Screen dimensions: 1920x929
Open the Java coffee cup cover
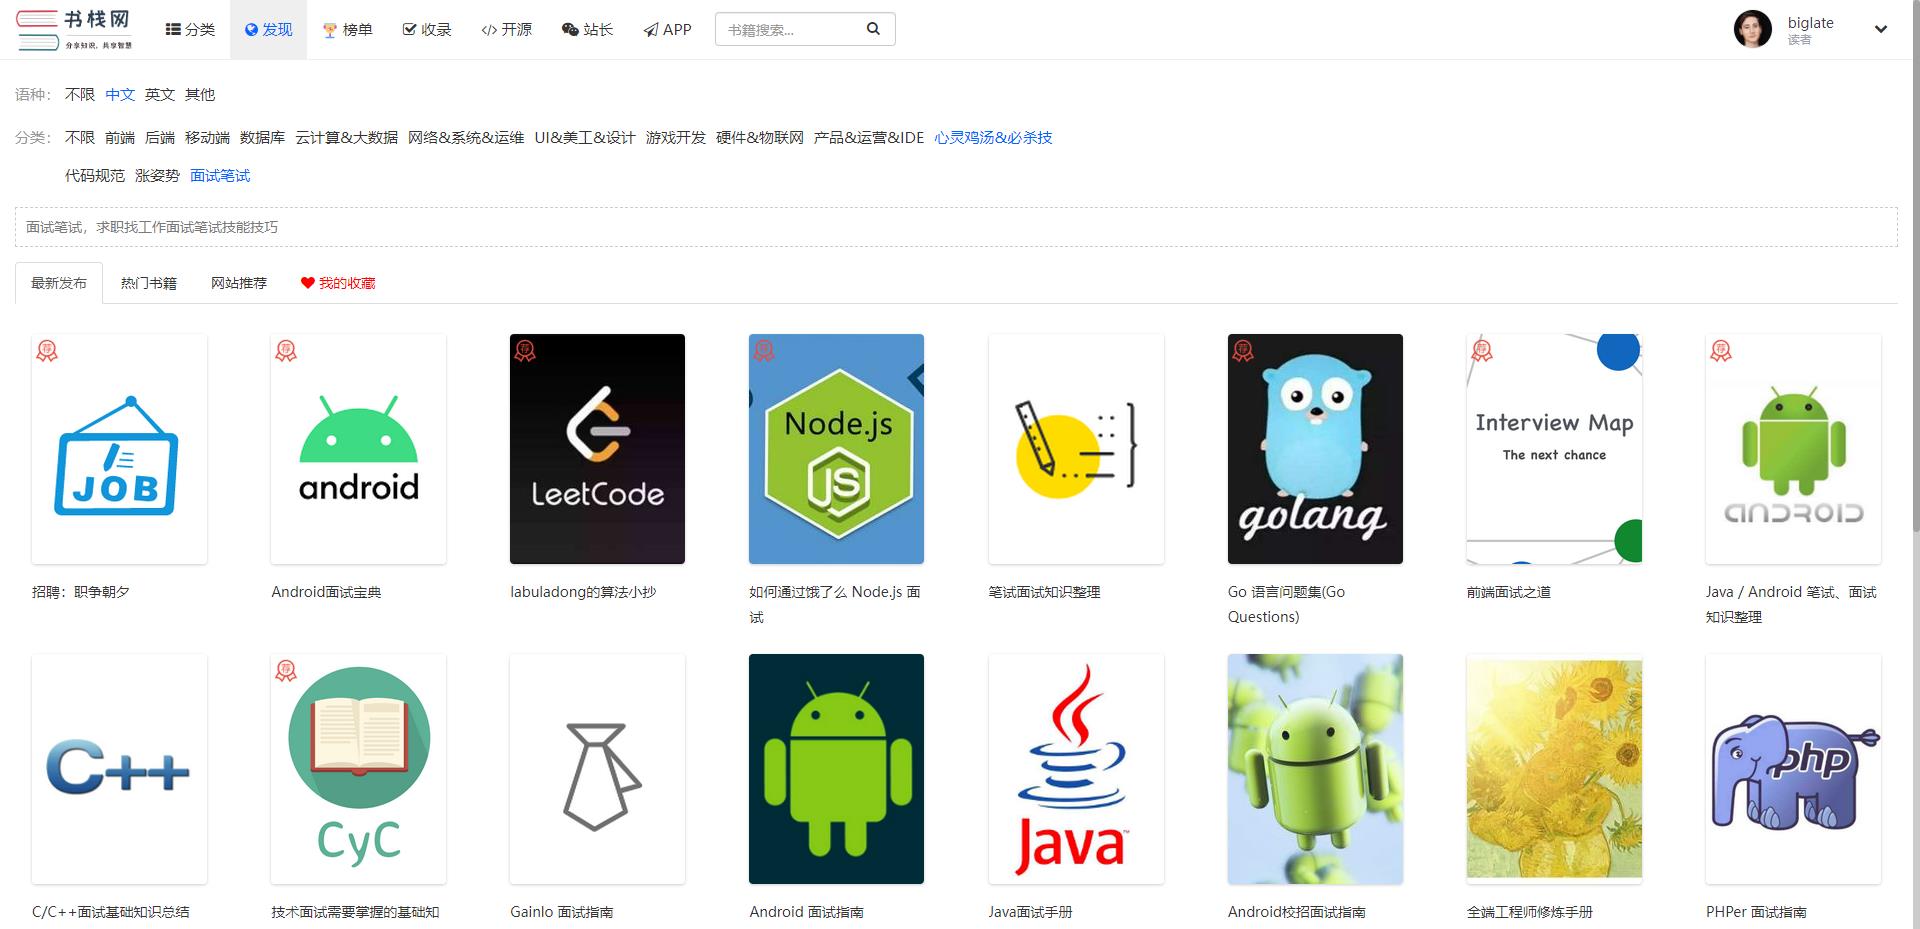(1076, 769)
